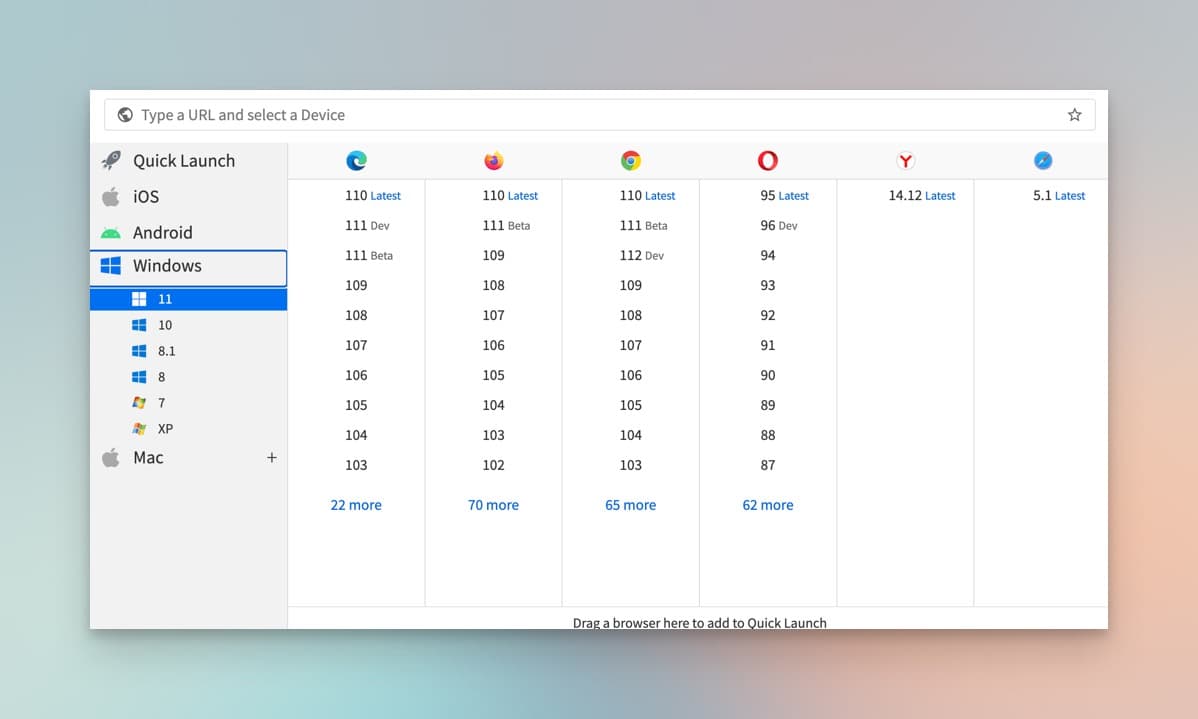Select Chrome 112 Dev
The width and height of the screenshot is (1198, 719).
(x=642, y=255)
